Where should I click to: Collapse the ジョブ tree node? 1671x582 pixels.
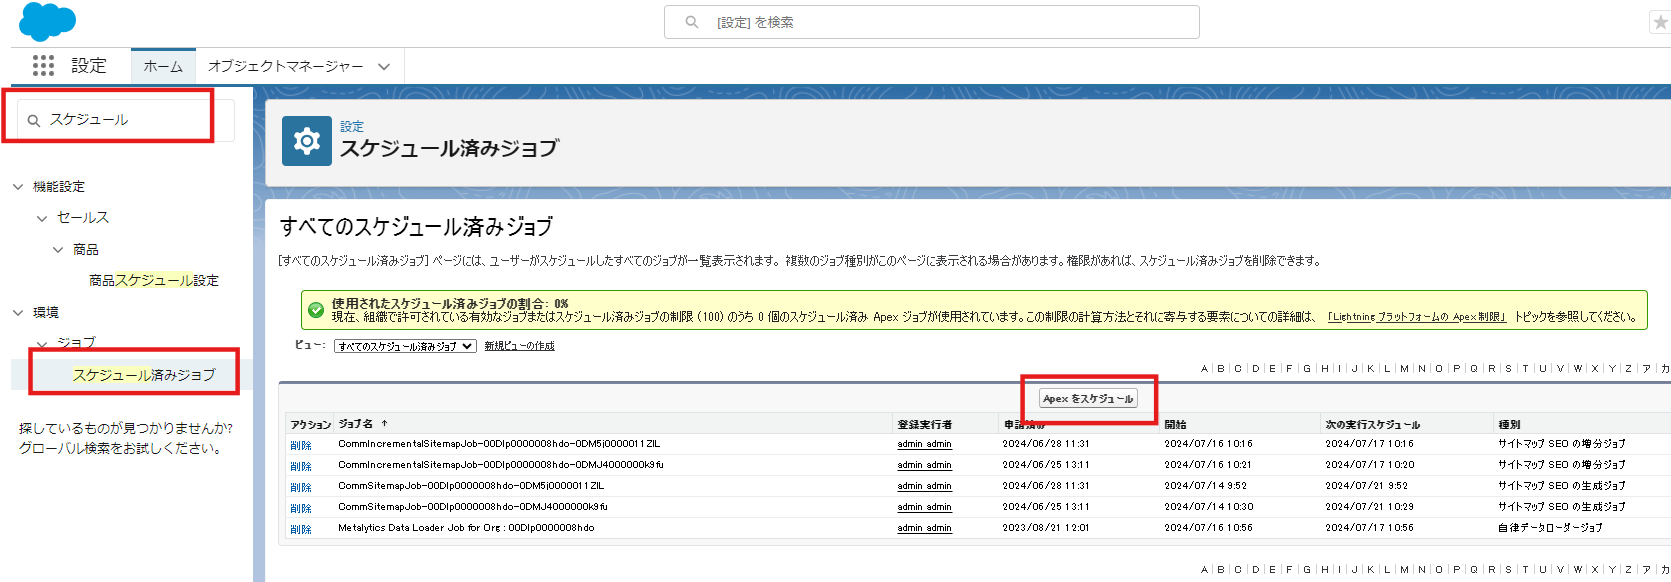pos(42,343)
